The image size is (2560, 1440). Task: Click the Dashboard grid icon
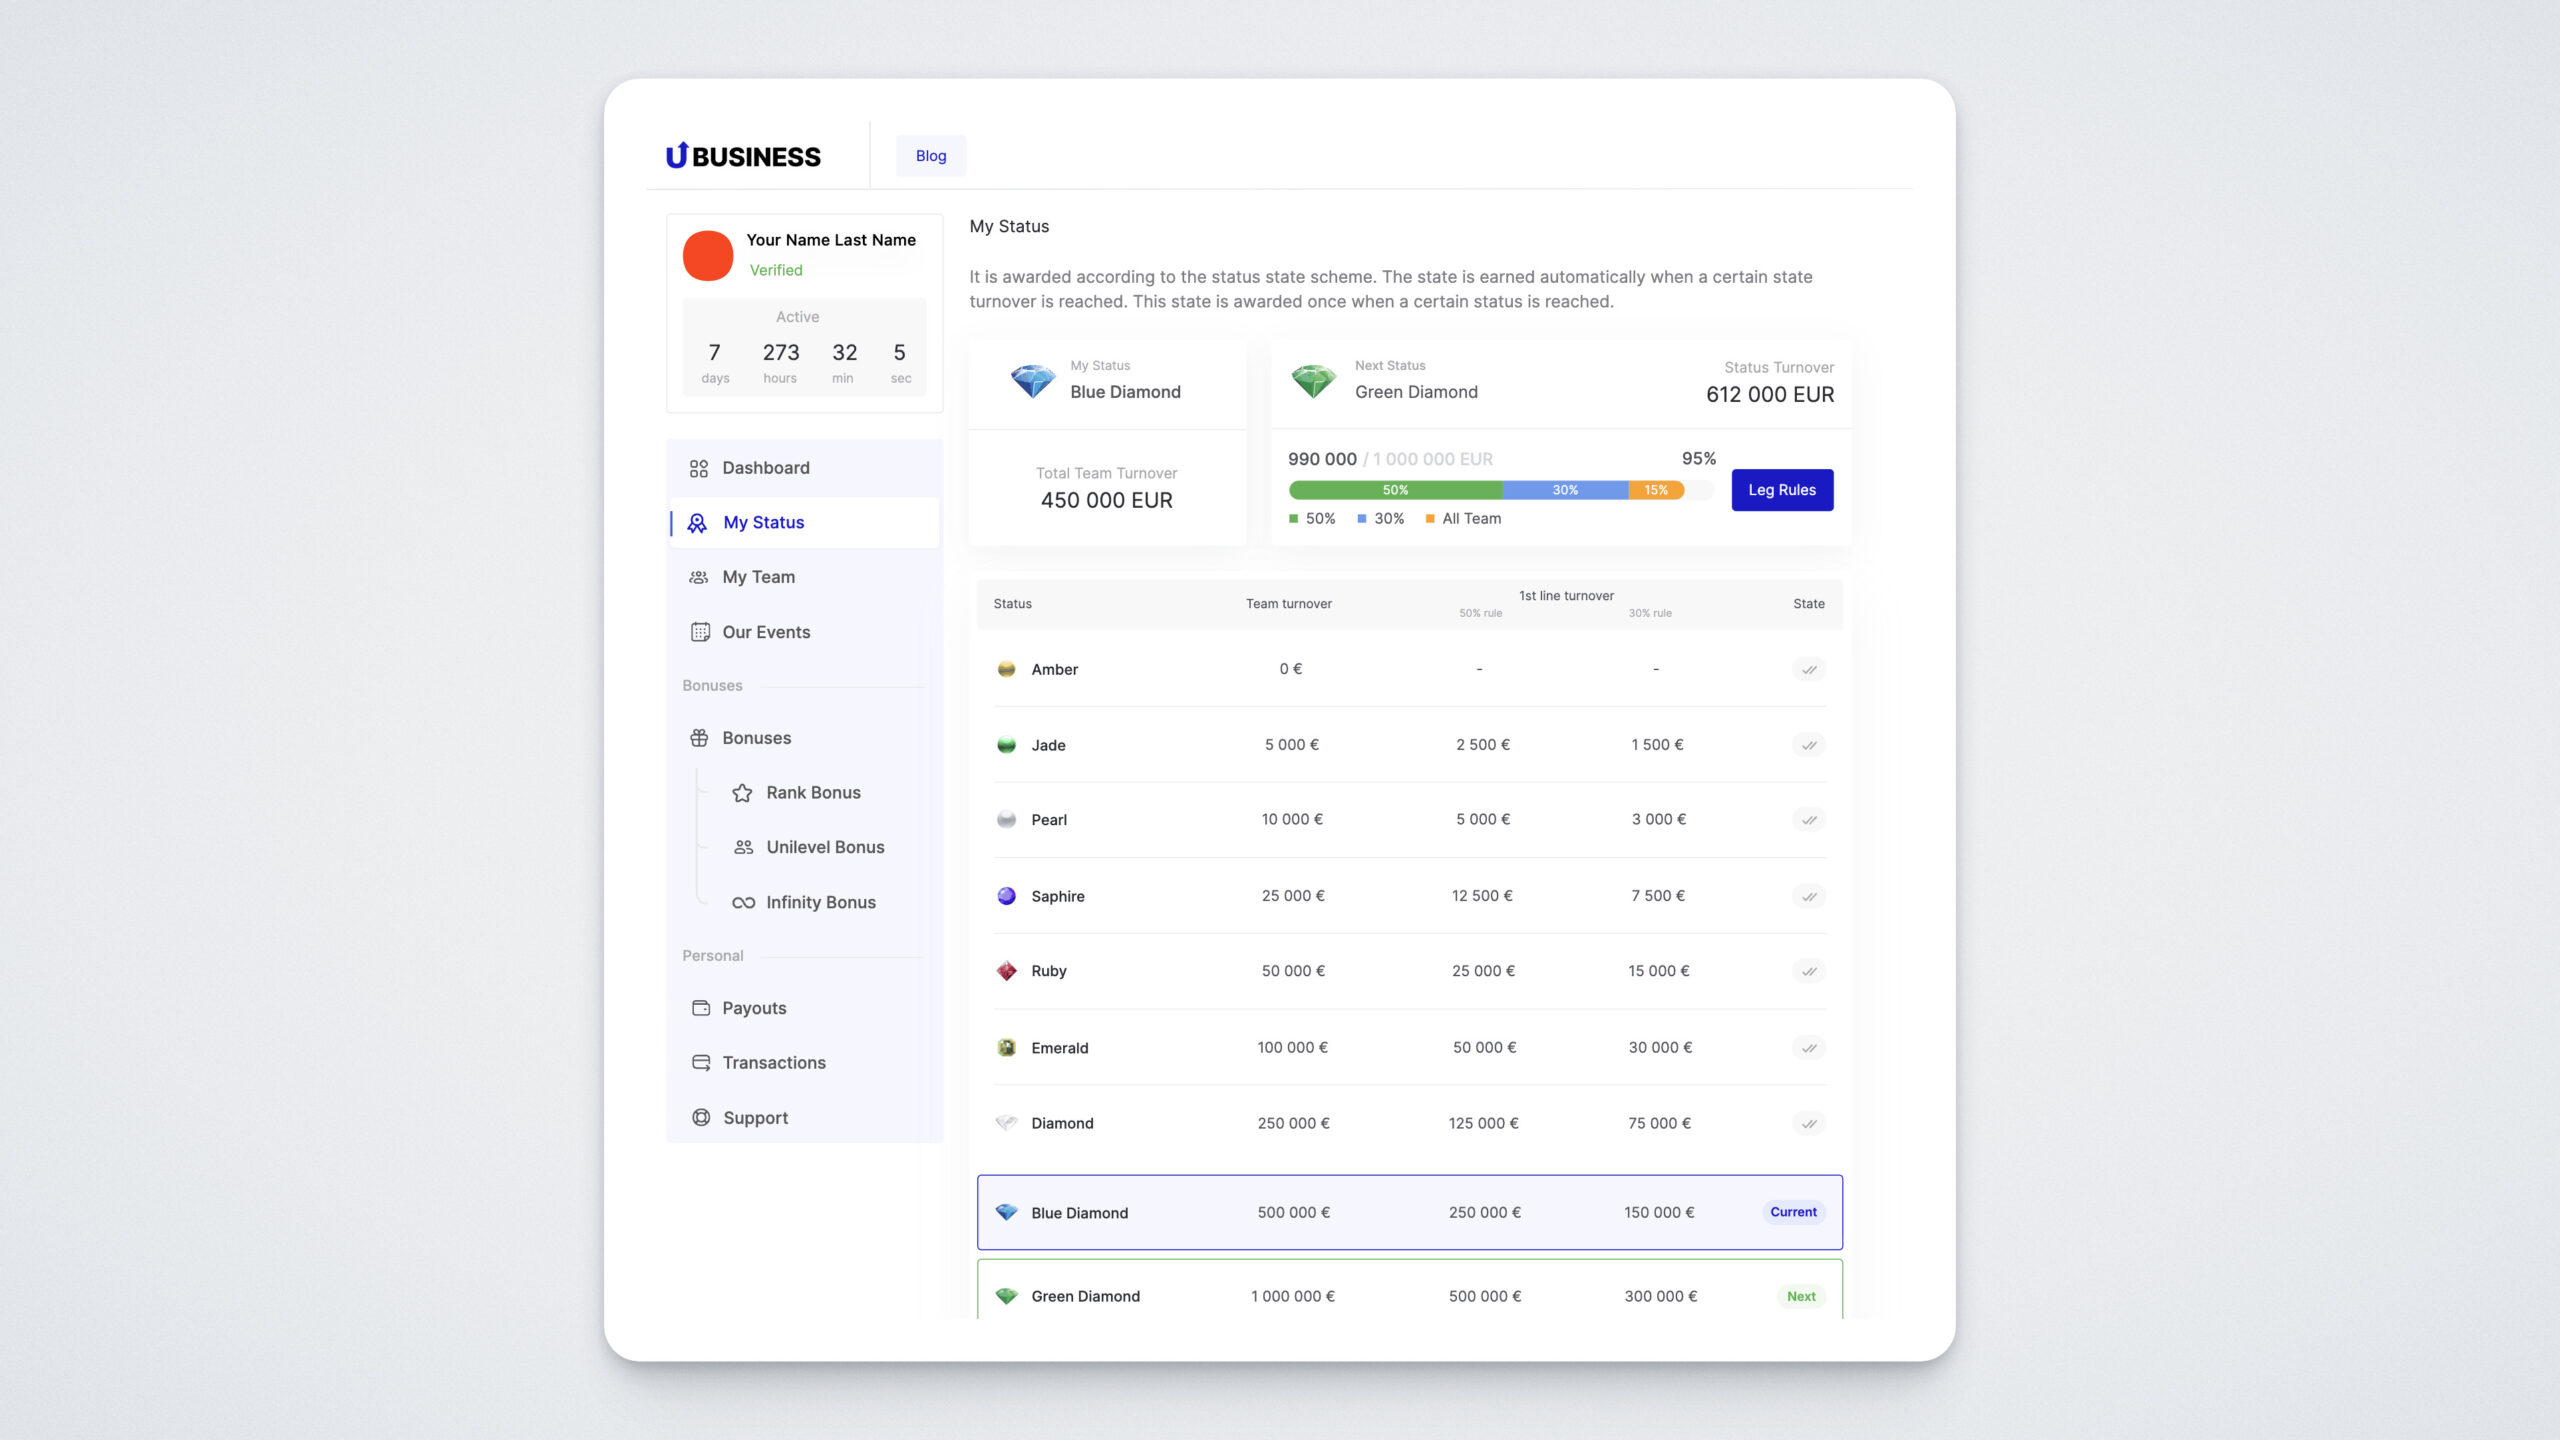tap(699, 468)
